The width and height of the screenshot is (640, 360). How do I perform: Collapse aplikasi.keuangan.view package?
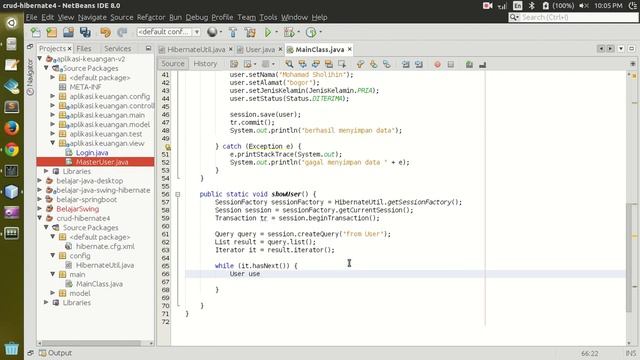53,143
